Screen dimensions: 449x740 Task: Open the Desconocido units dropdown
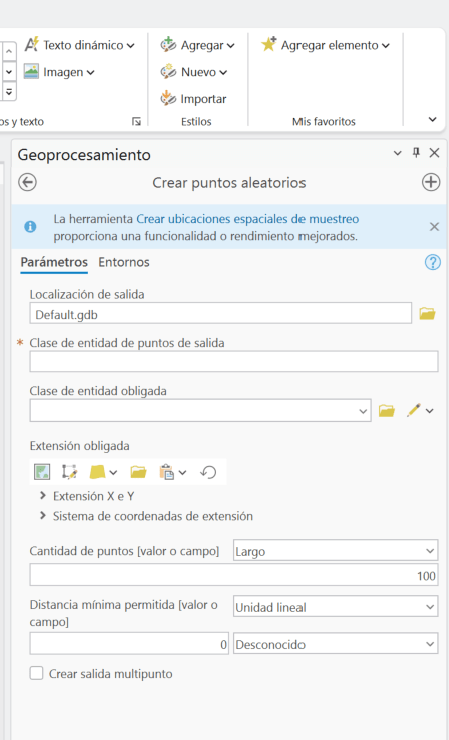[x=335, y=644]
